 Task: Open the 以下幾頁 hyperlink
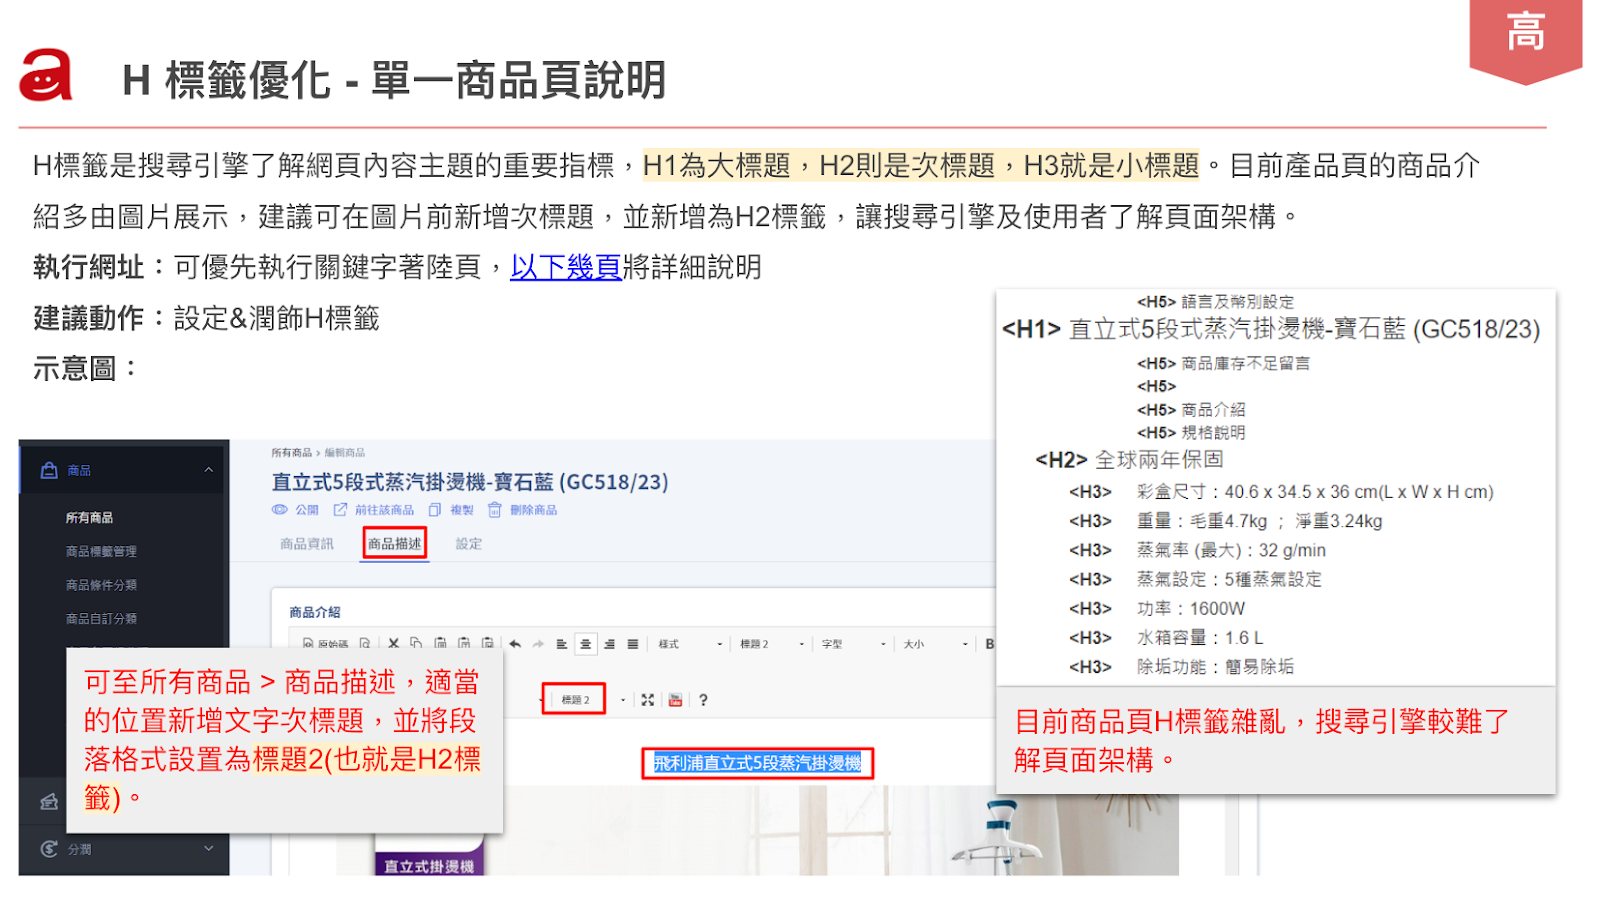coord(566,267)
